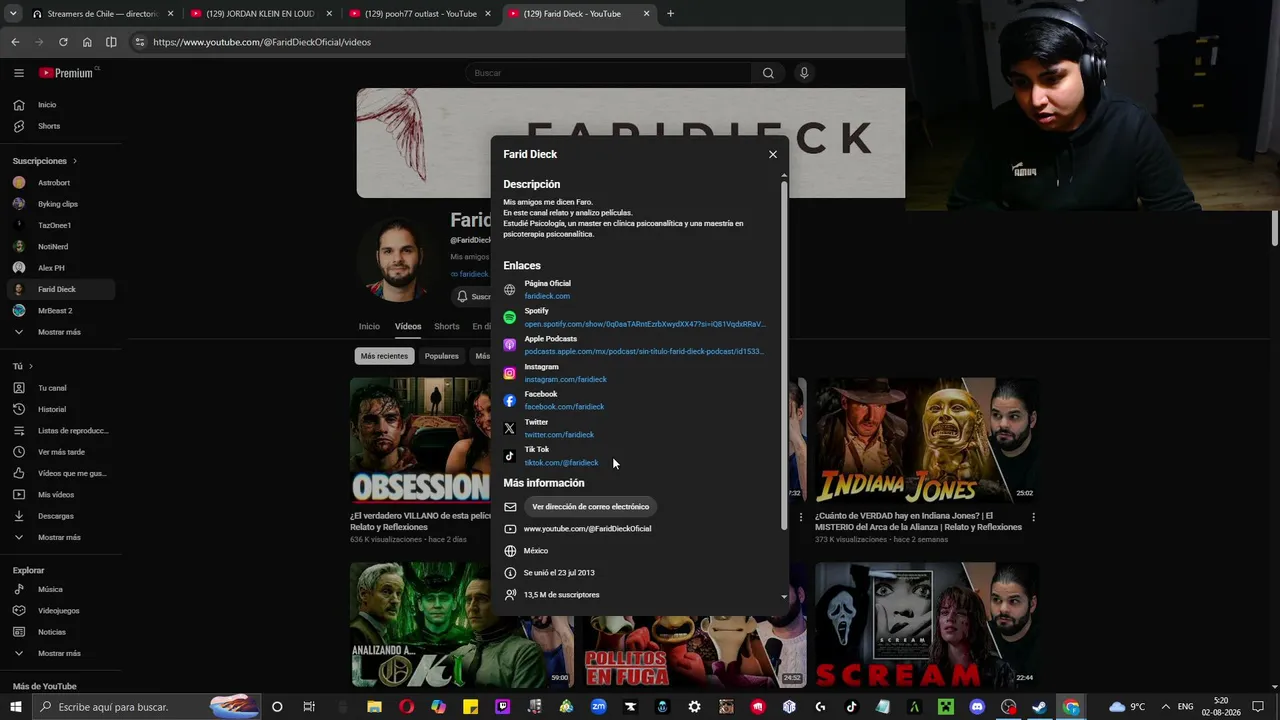Expand subscriptions with Mostrar más
The height and width of the screenshot is (720, 1280).
(x=60, y=332)
